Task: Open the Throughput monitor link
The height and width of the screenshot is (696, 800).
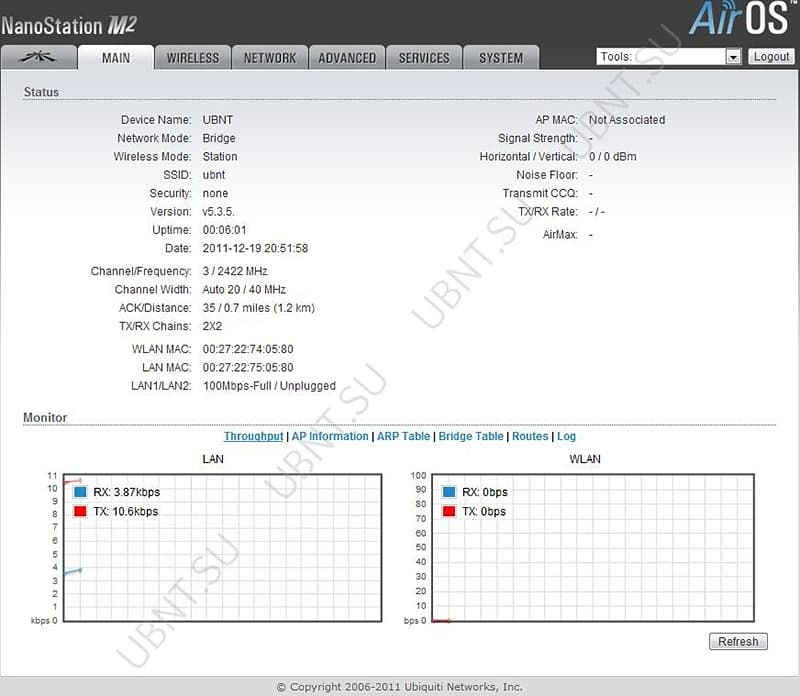Action: 254,436
